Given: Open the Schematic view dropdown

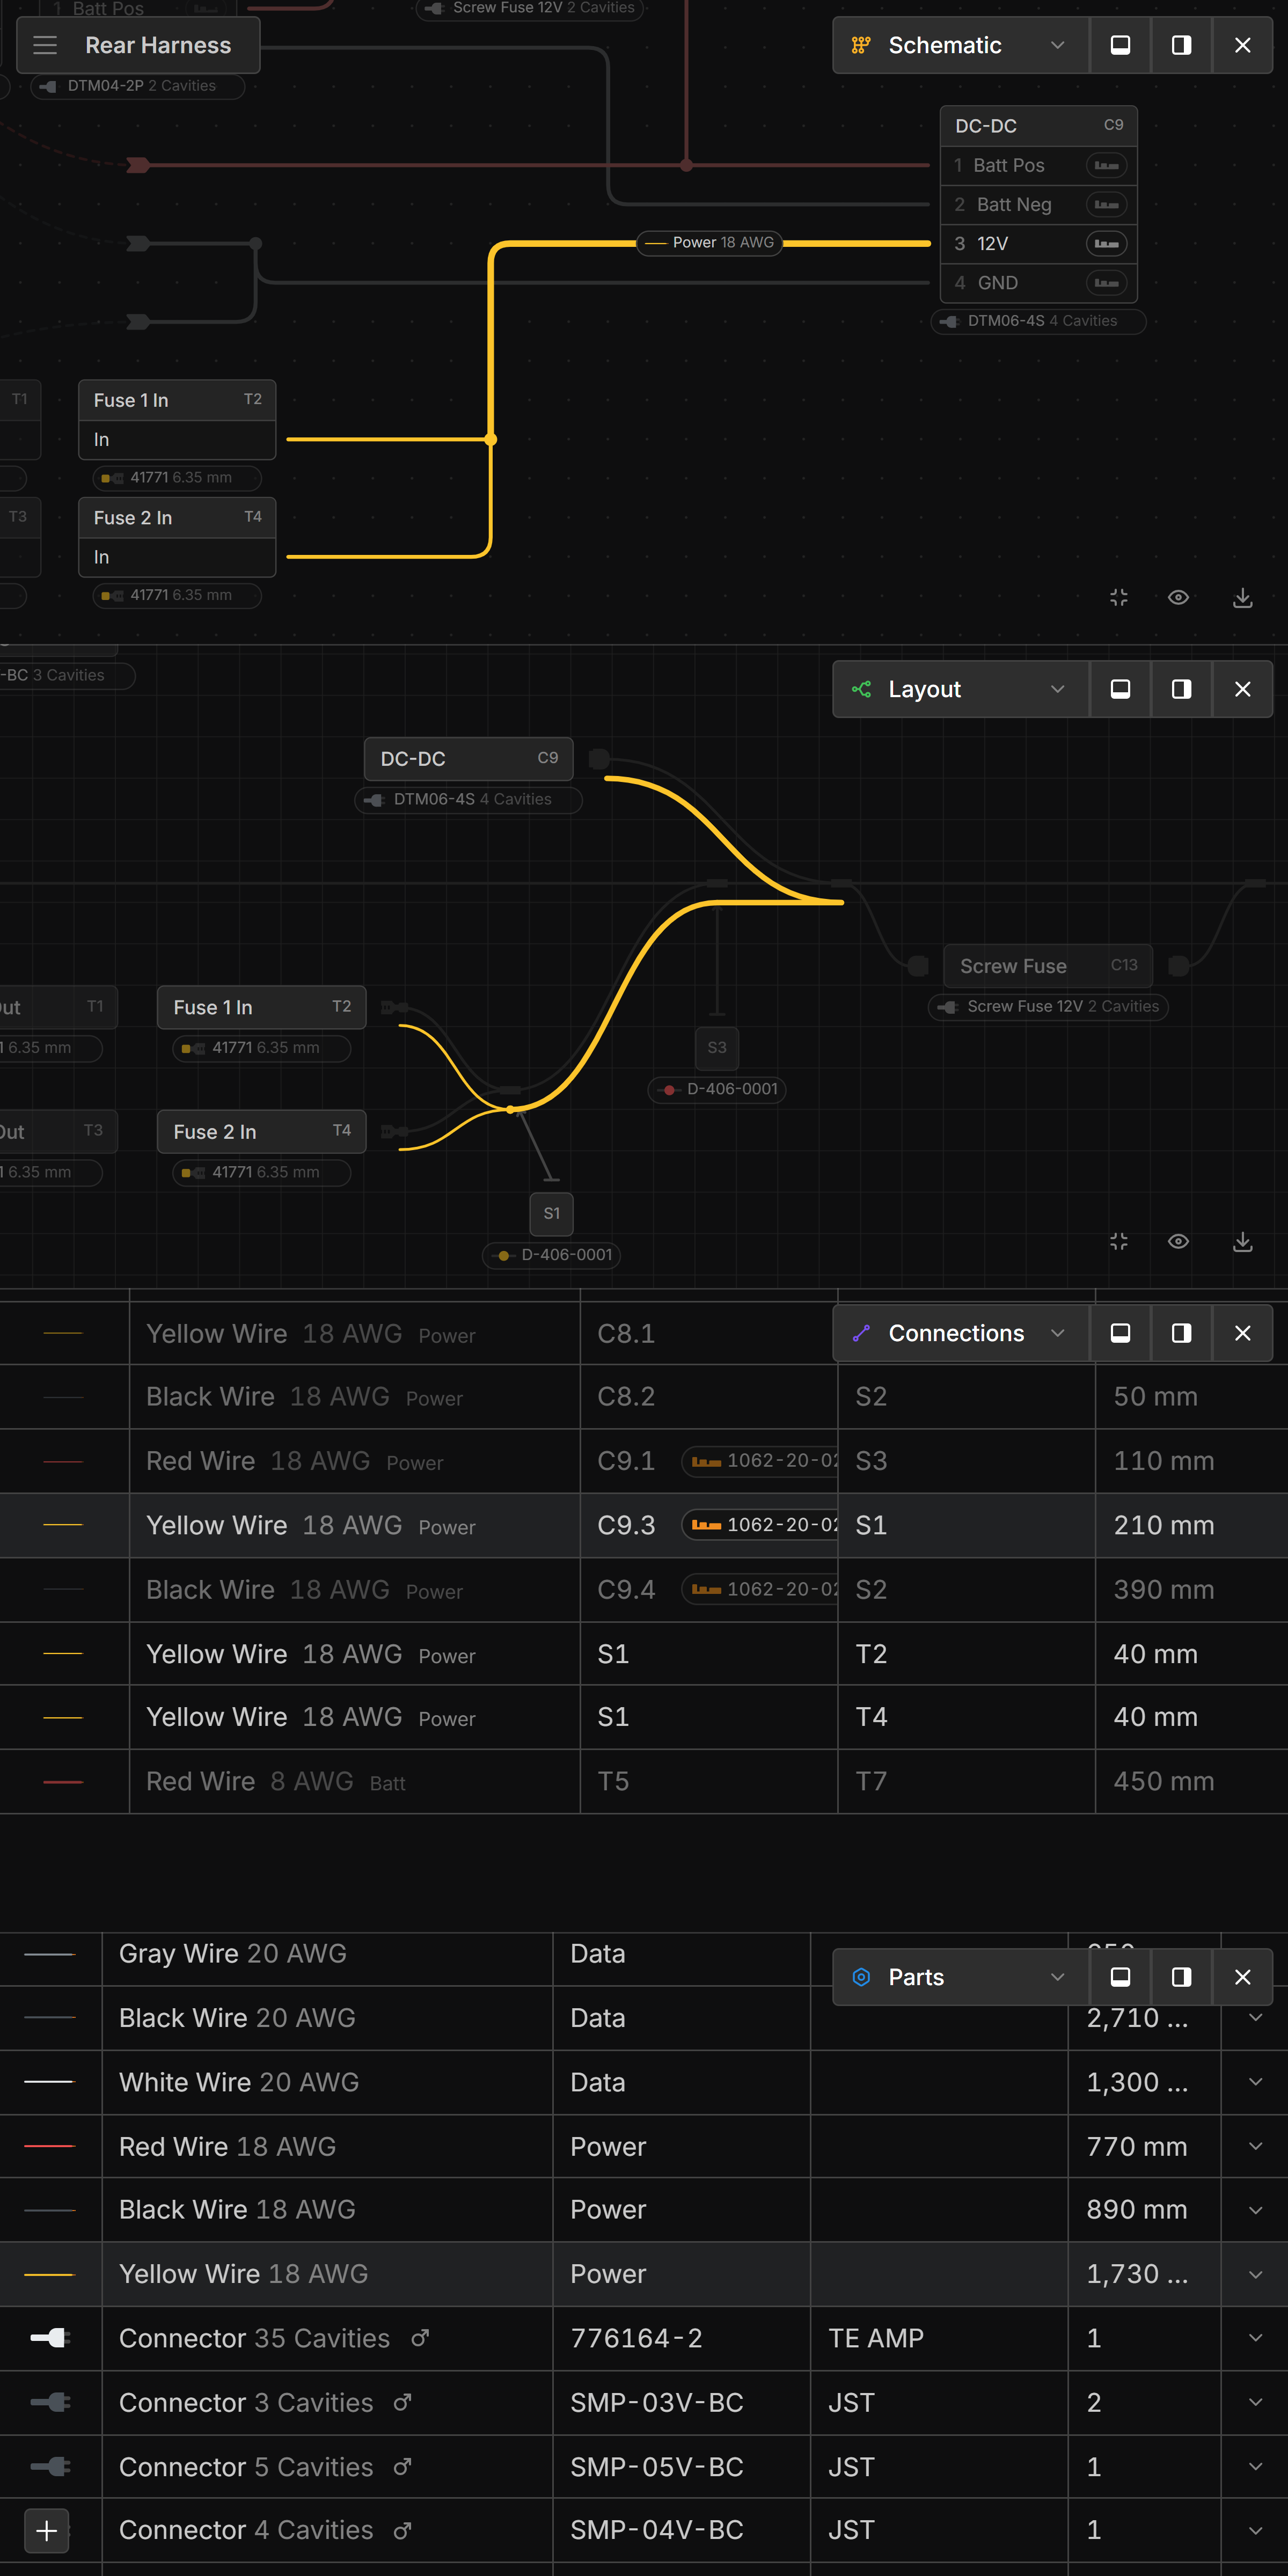Looking at the screenshot, I should click(1057, 45).
